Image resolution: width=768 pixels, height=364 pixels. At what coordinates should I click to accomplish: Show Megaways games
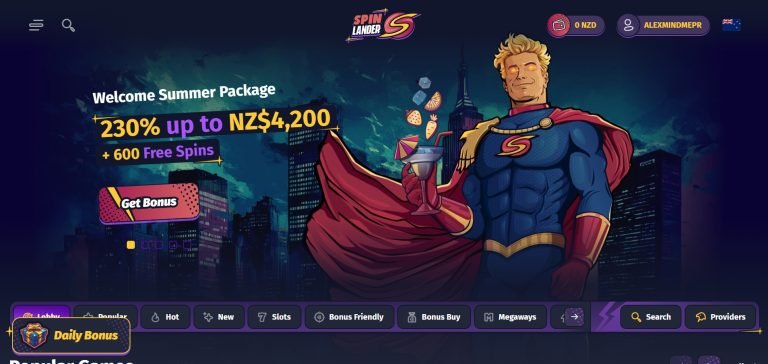tap(510, 317)
